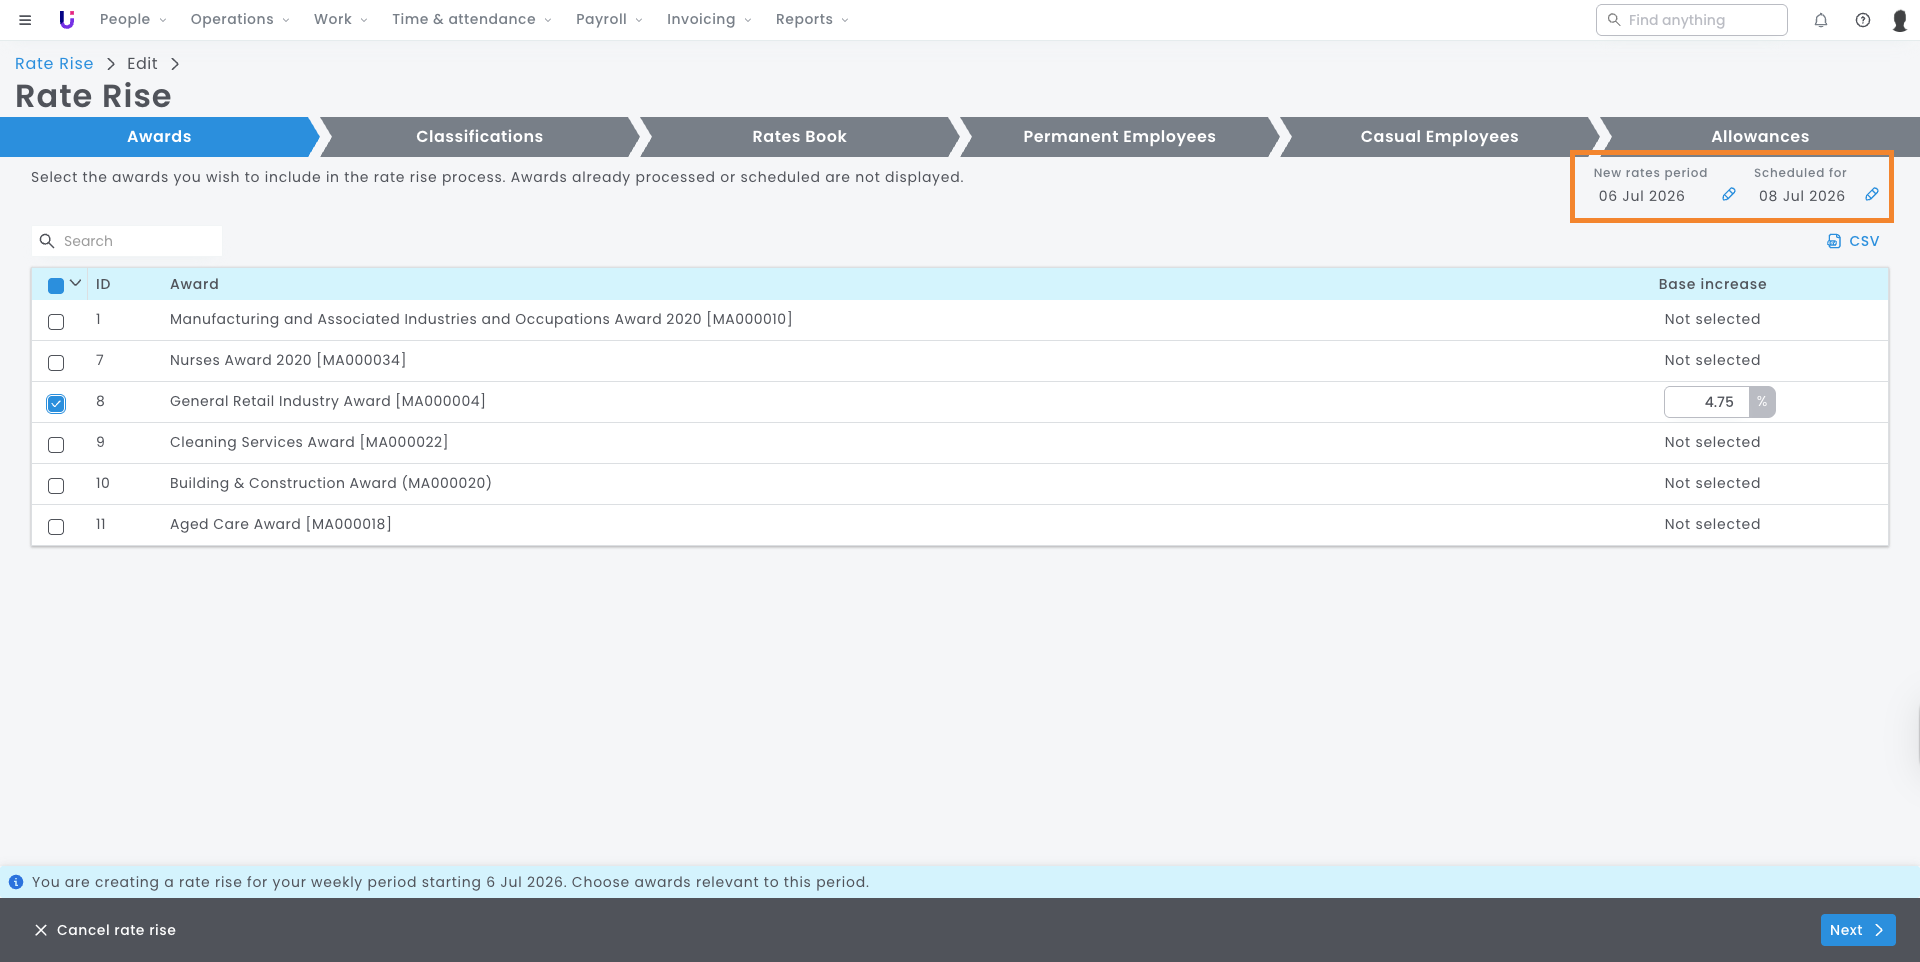Proceed with the Next button
Image resolution: width=1920 pixels, height=962 pixels.
1858,930
